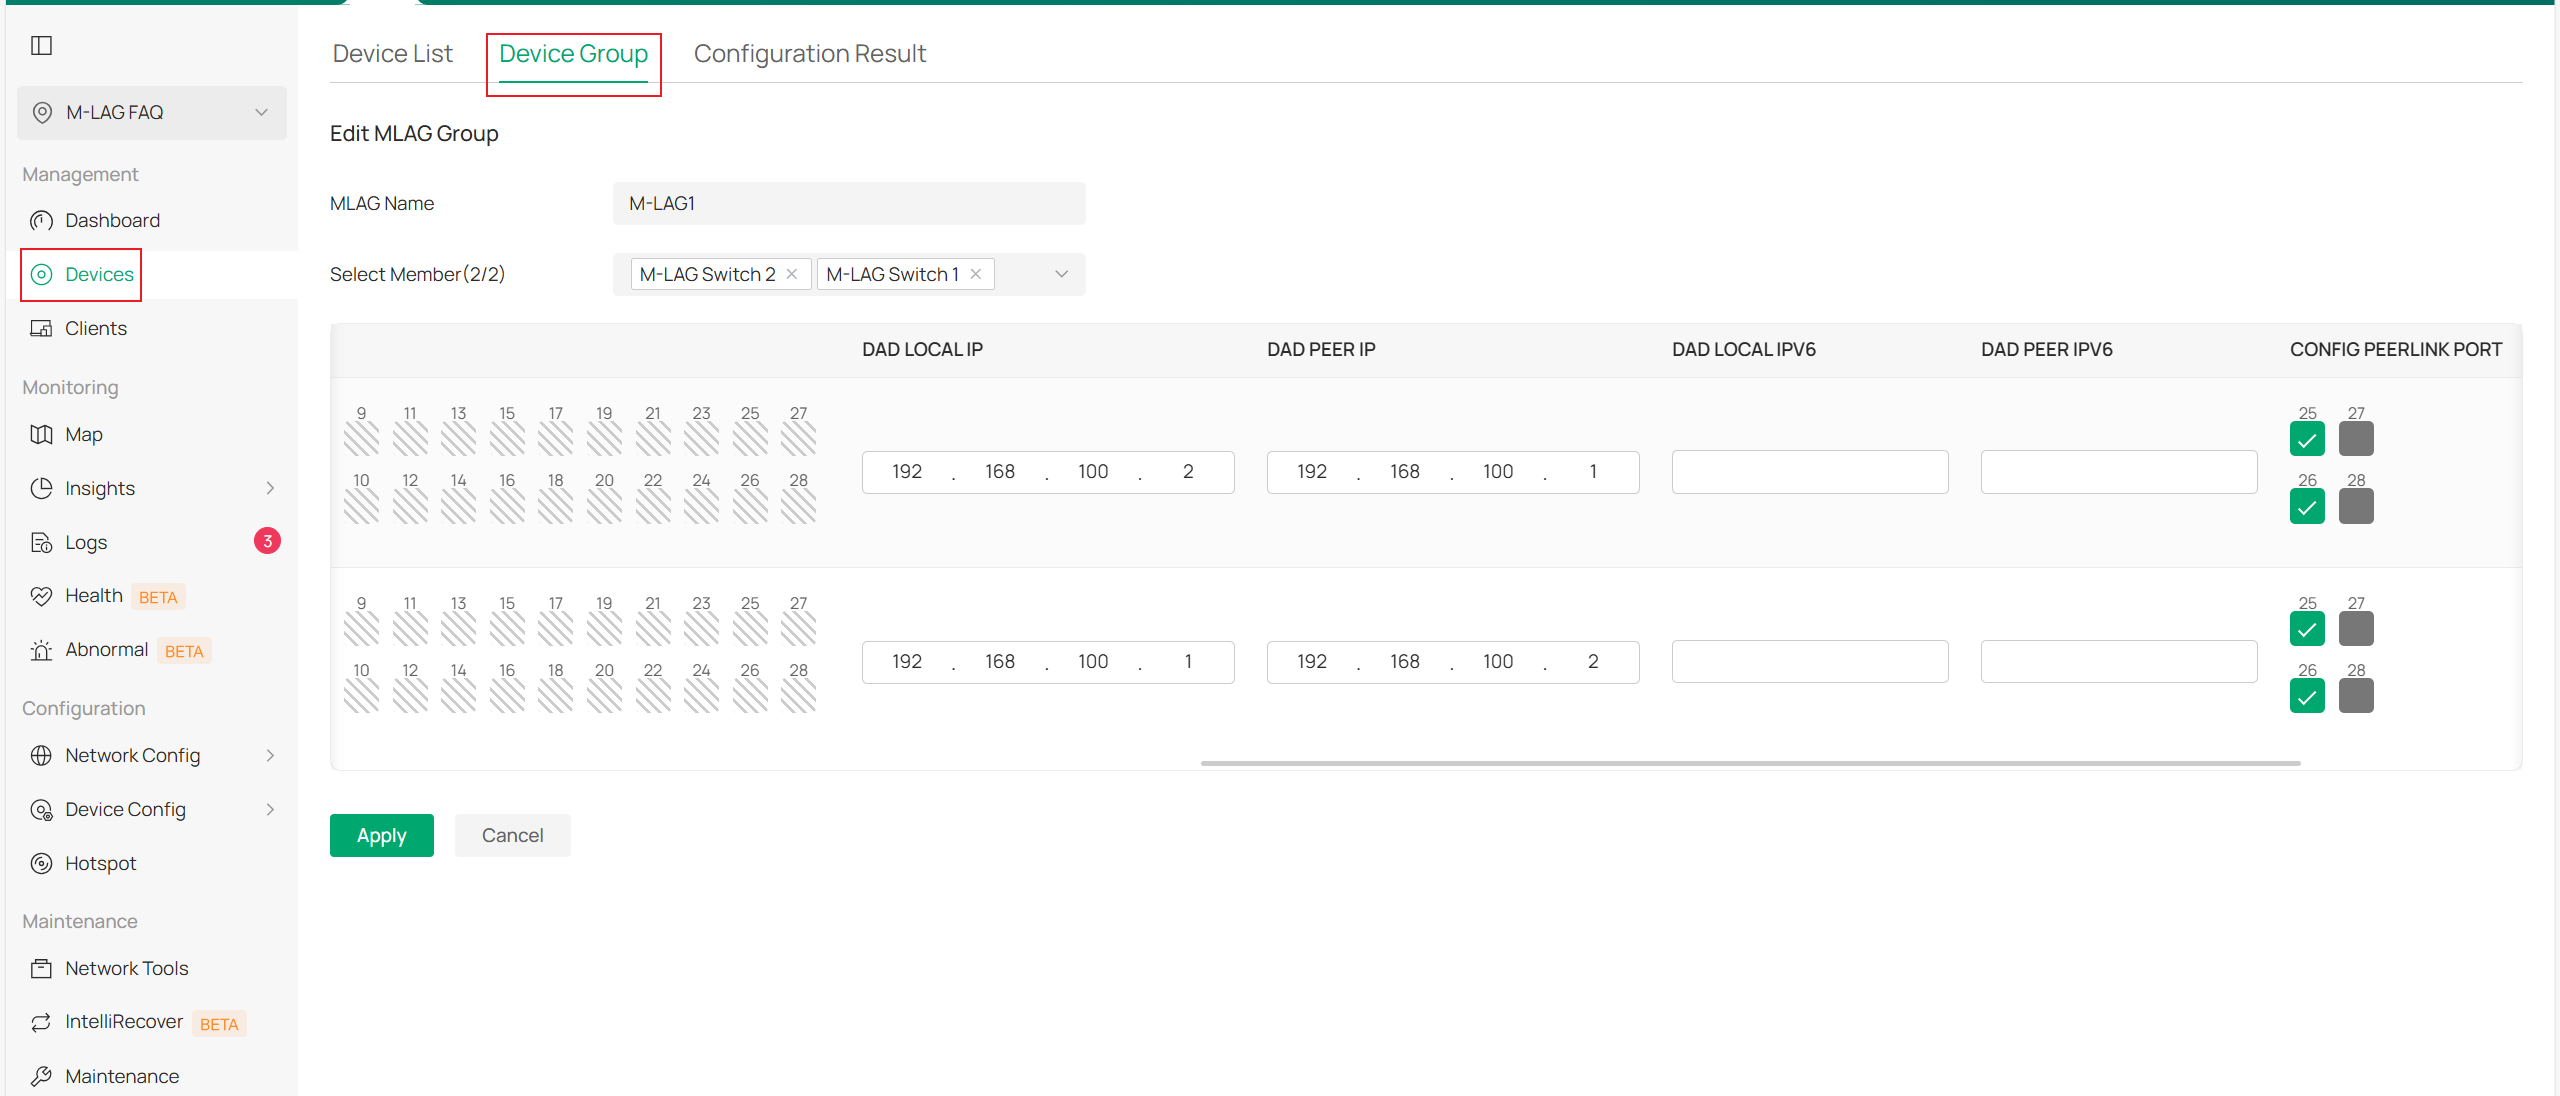The height and width of the screenshot is (1096, 2560).
Task: Open the Clients page icon
Action: (41, 328)
